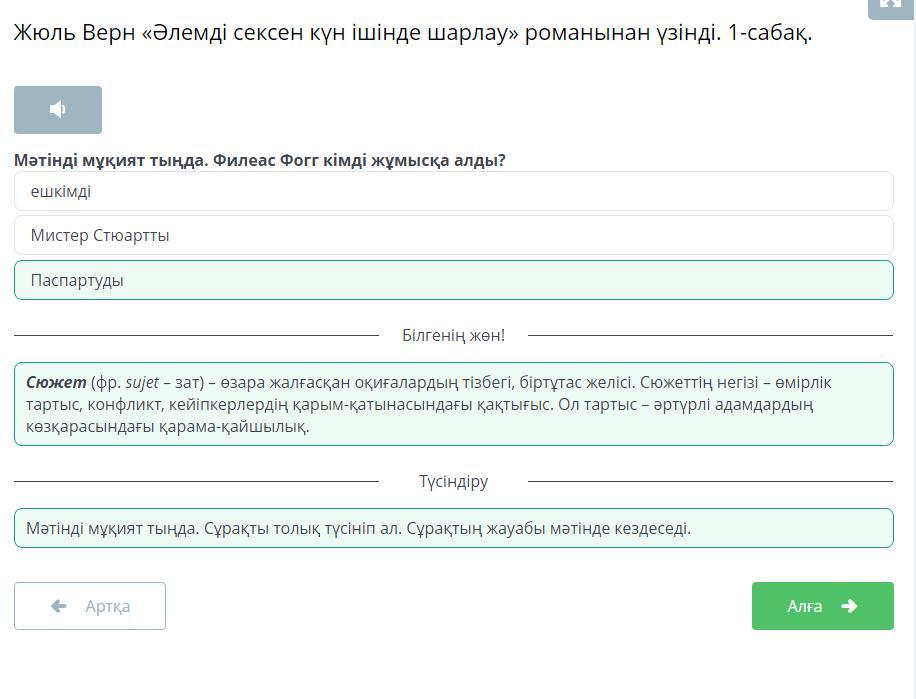916x699 pixels.
Task: Click the bold word "Сюжет"
Action: click(56, 382)
